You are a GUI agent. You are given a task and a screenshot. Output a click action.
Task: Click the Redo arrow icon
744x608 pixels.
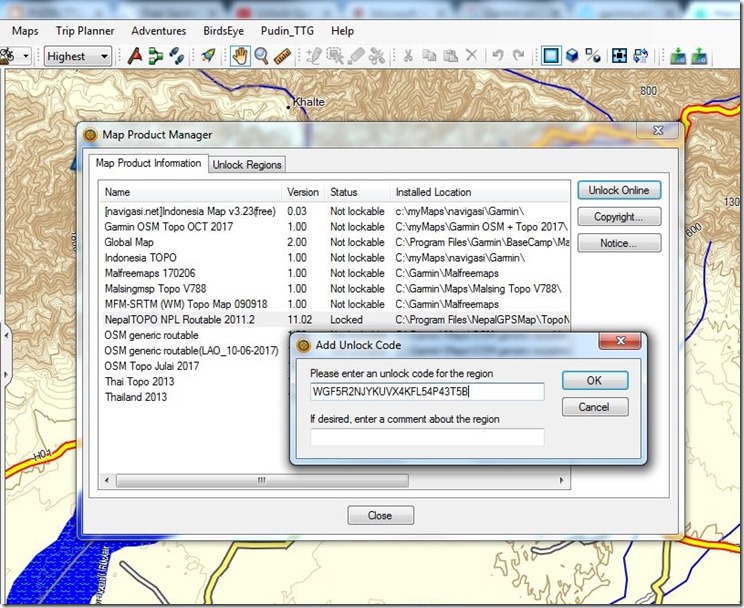(x=519, y=56)
